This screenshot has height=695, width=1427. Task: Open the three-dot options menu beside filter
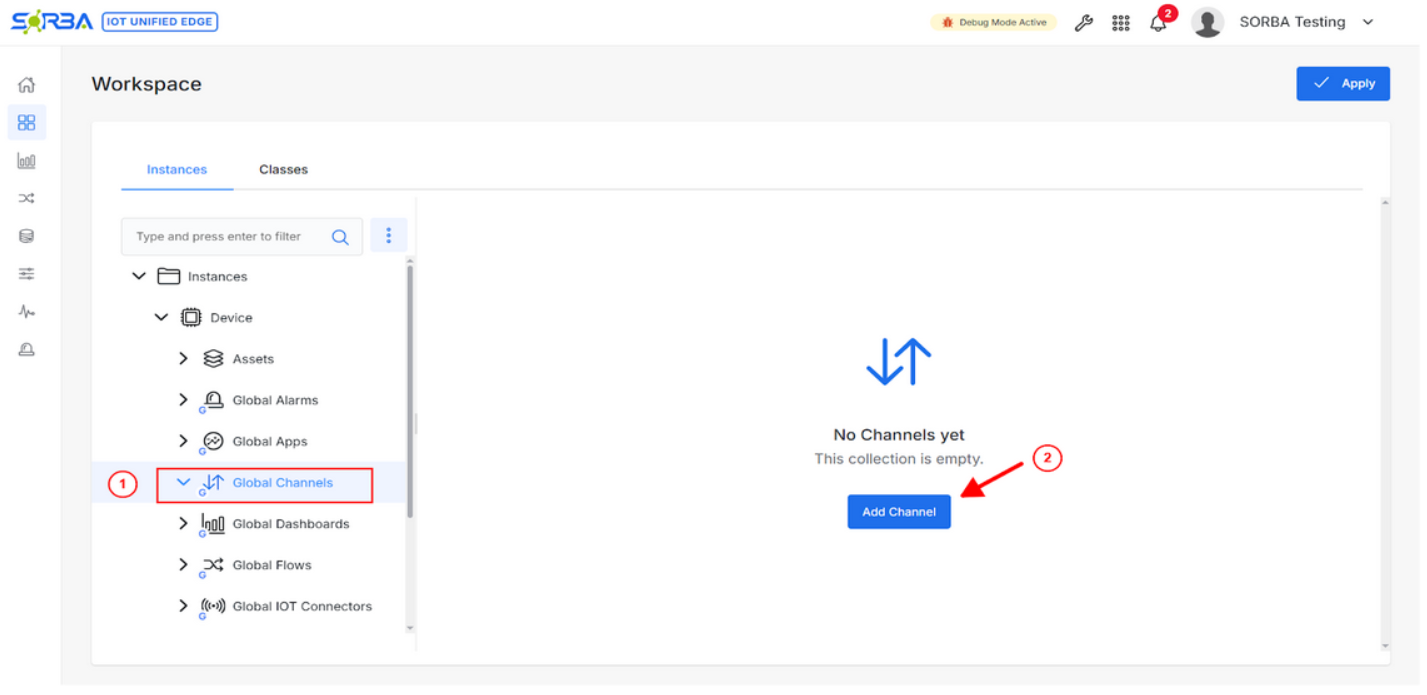point(389,236)
